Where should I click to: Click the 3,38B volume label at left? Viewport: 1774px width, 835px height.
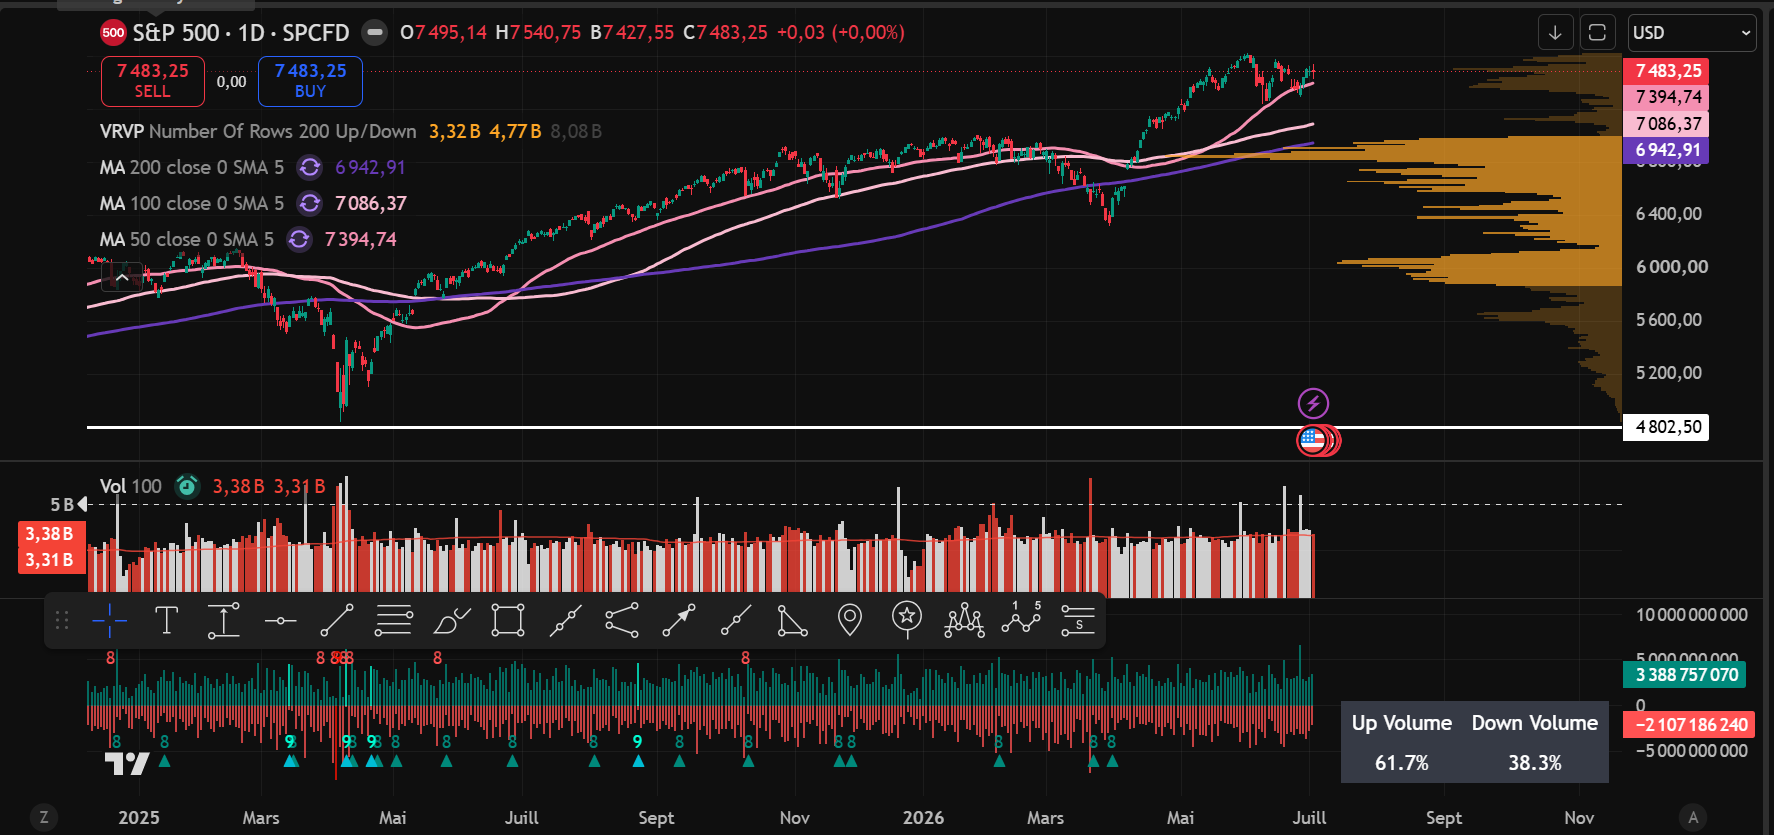point(50,534)
